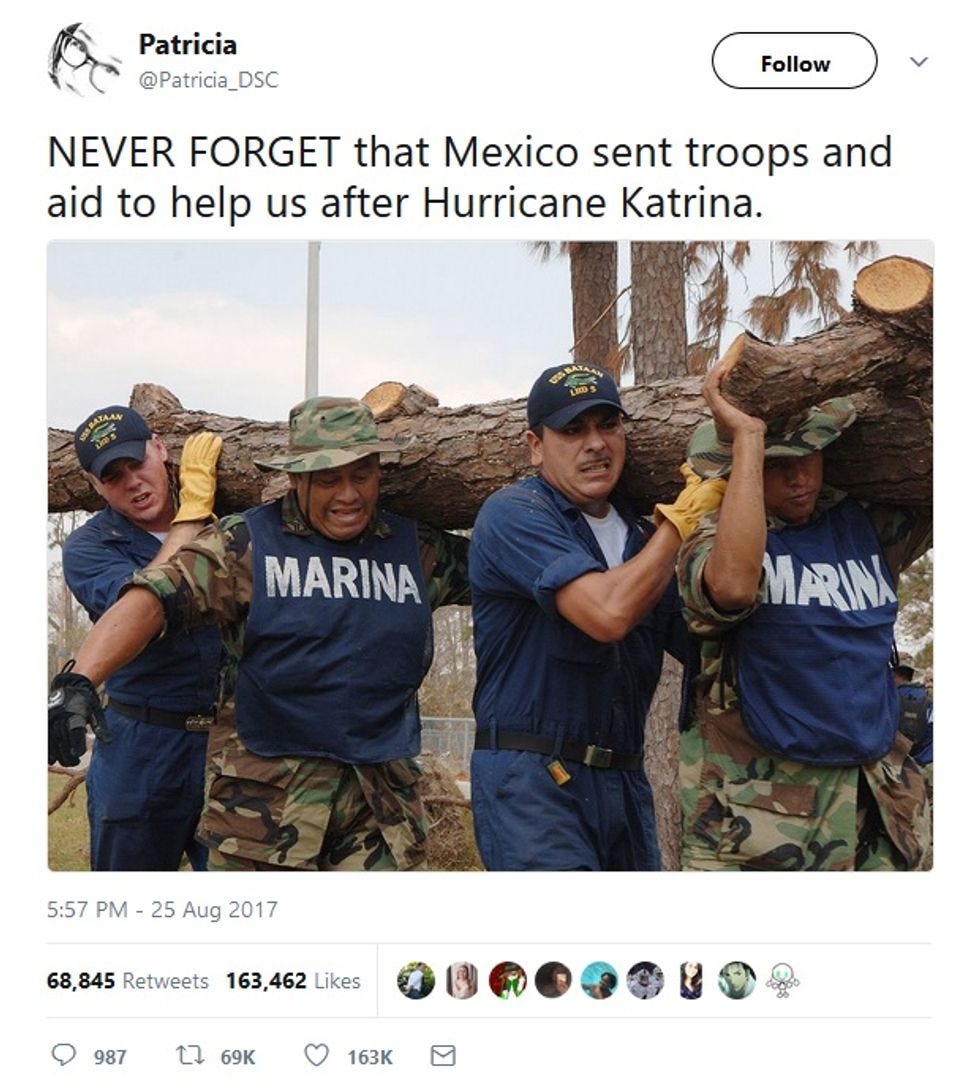Viewport: 980px width, 1089px height.
Task: View the 163,462 Likes list
Action: [x=293, y=981]
